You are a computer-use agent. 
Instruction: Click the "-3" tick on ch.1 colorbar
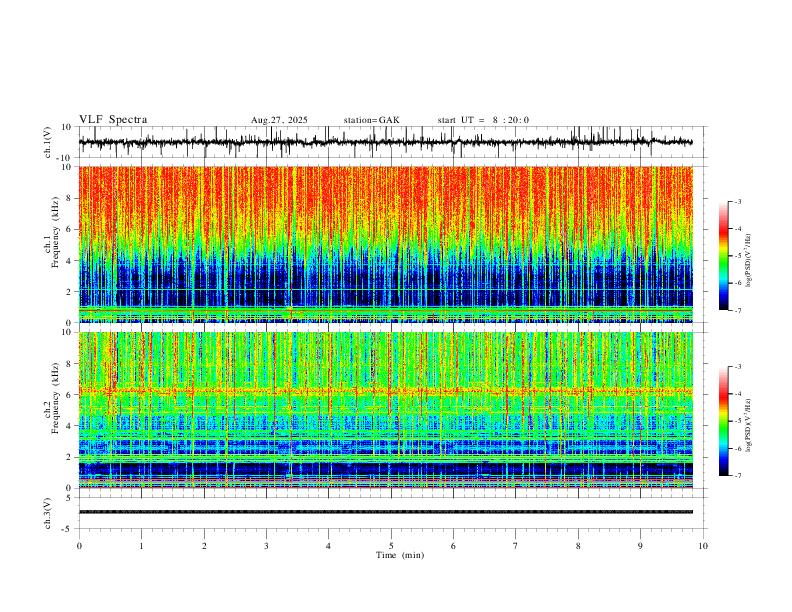[x=737, y=201]
